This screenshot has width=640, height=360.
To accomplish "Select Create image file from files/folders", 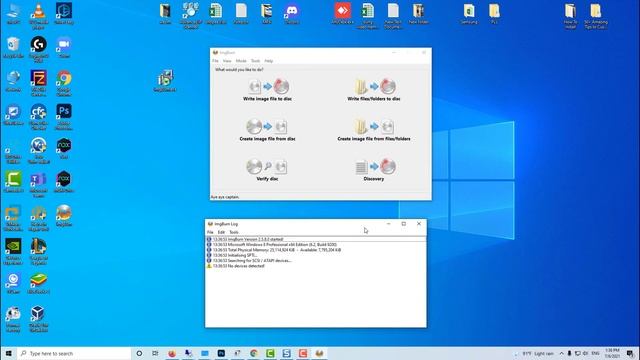I will coord(374,130).
